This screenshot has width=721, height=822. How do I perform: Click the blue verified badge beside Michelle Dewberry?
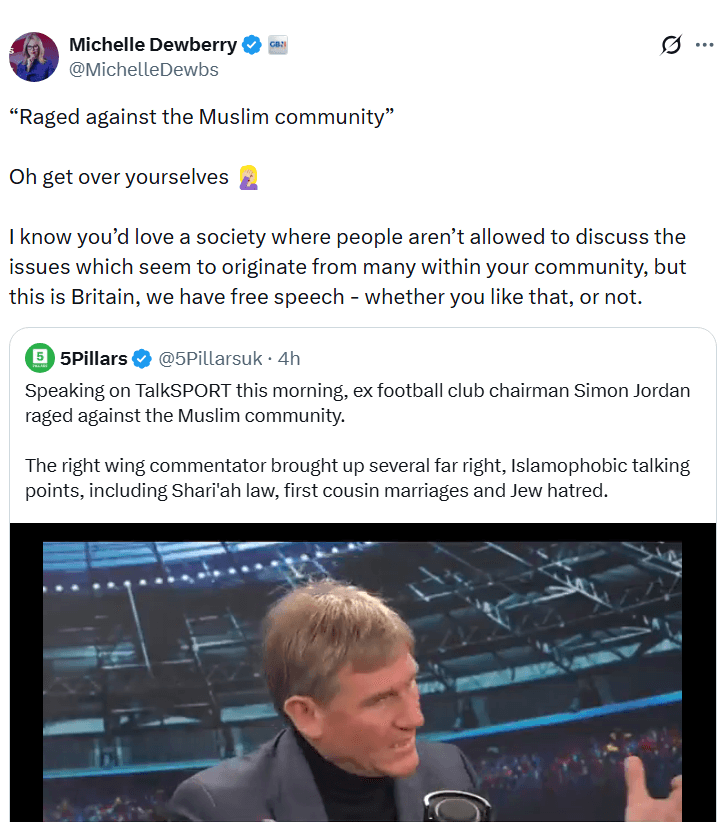[252, 45]
